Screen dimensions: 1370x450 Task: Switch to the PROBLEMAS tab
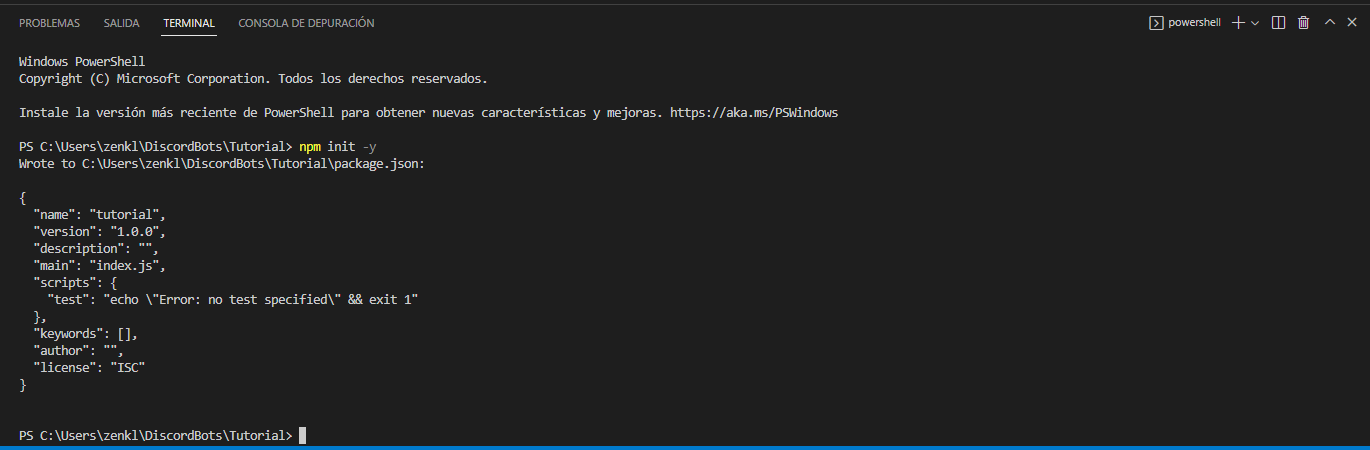tap(50, 22)
